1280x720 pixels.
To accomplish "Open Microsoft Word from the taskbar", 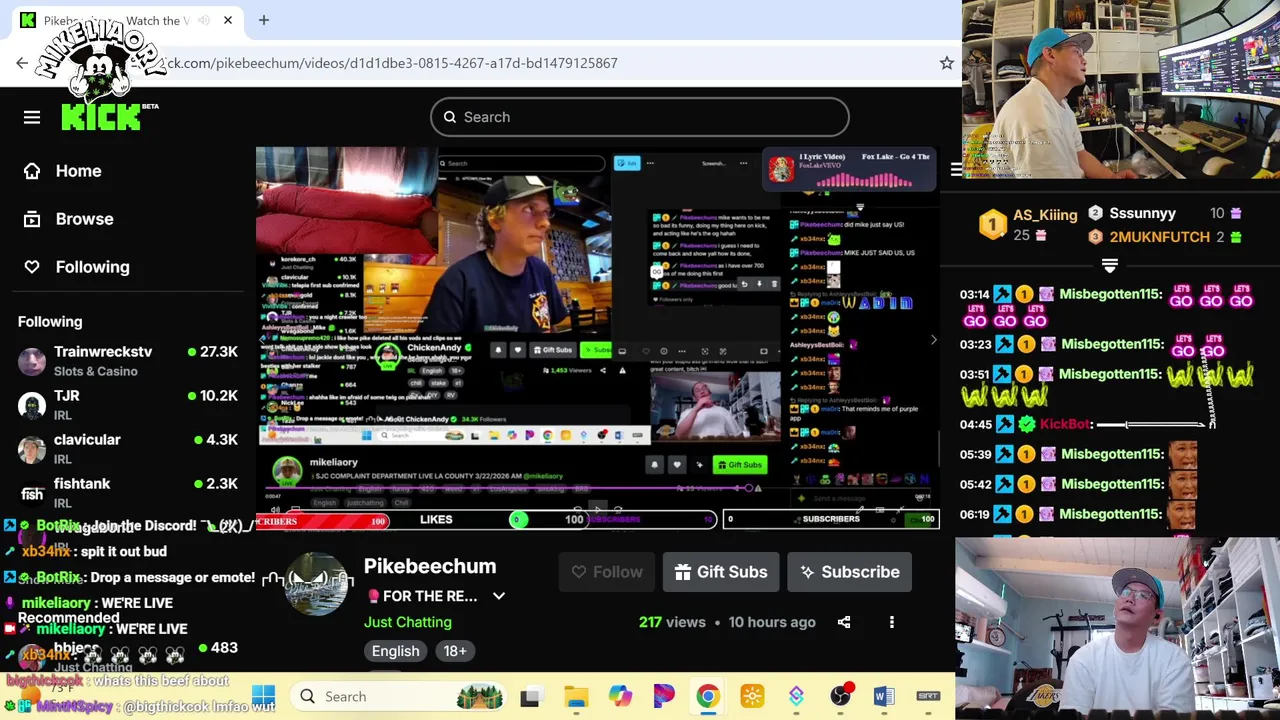I will [884, 696].
